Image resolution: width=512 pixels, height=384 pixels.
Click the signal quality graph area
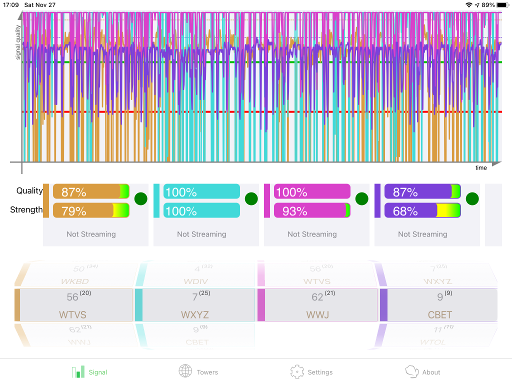click(x=262, y=87)
